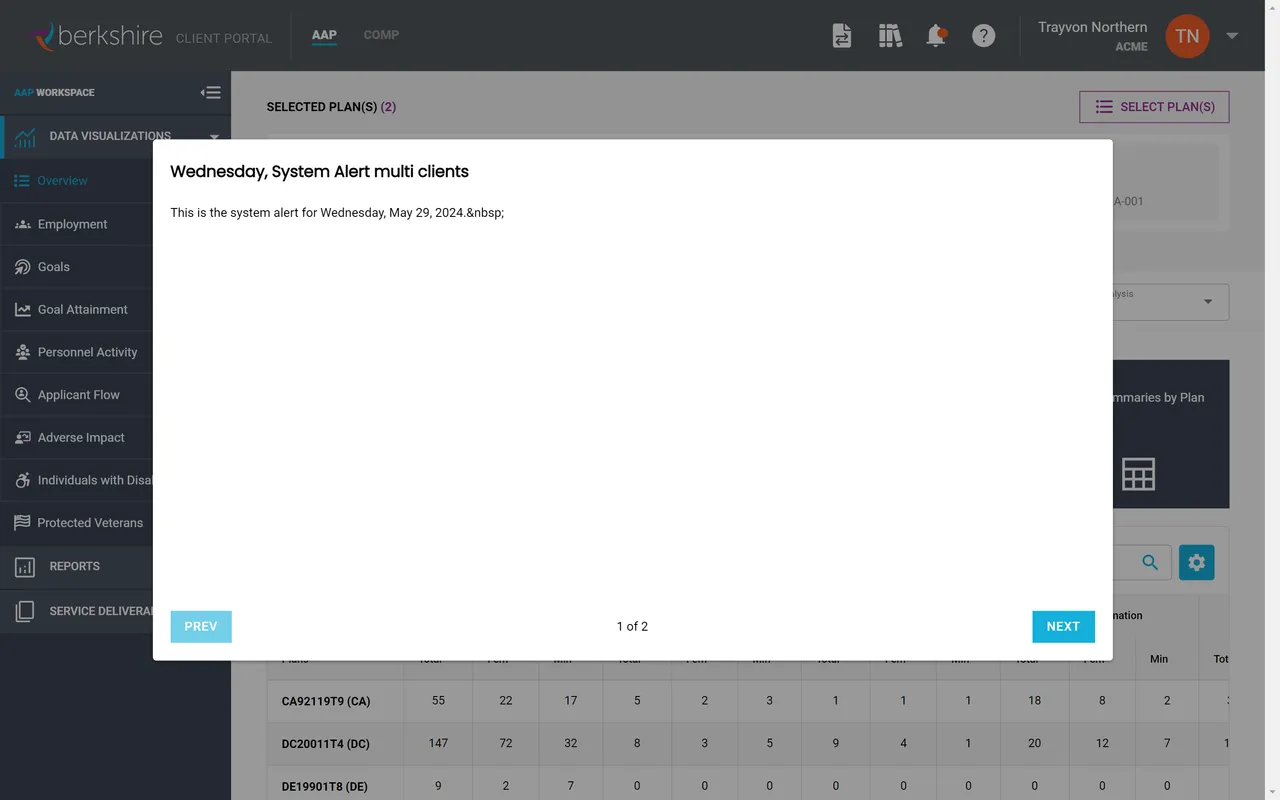Click the Goal Attainment chart icon
The height and width of the screenshot is (800, 1280).
click(x=22, y=309)
